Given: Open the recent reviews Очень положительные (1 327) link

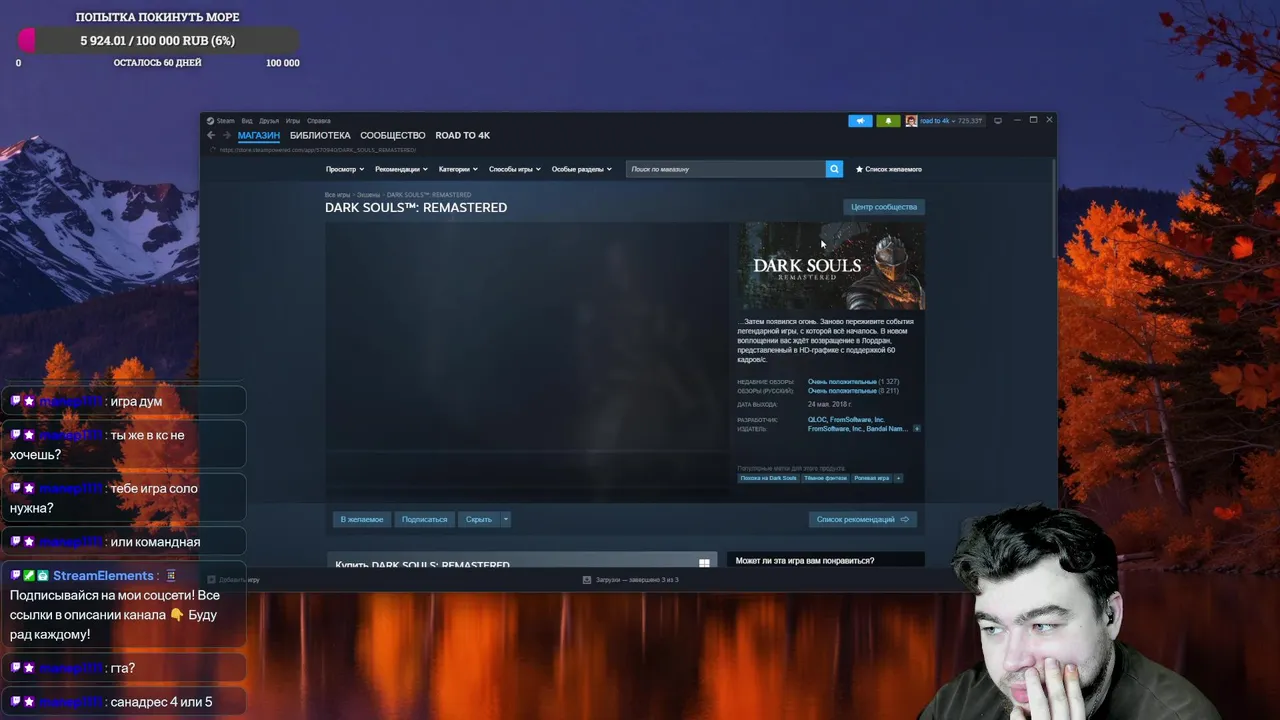Looking at the screenshot, I should 853,382.
